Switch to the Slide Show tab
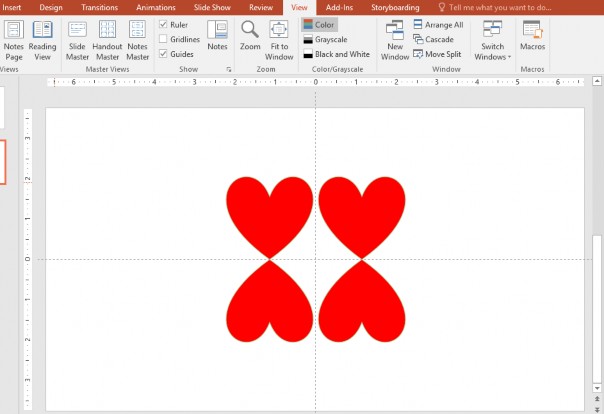 213,7
